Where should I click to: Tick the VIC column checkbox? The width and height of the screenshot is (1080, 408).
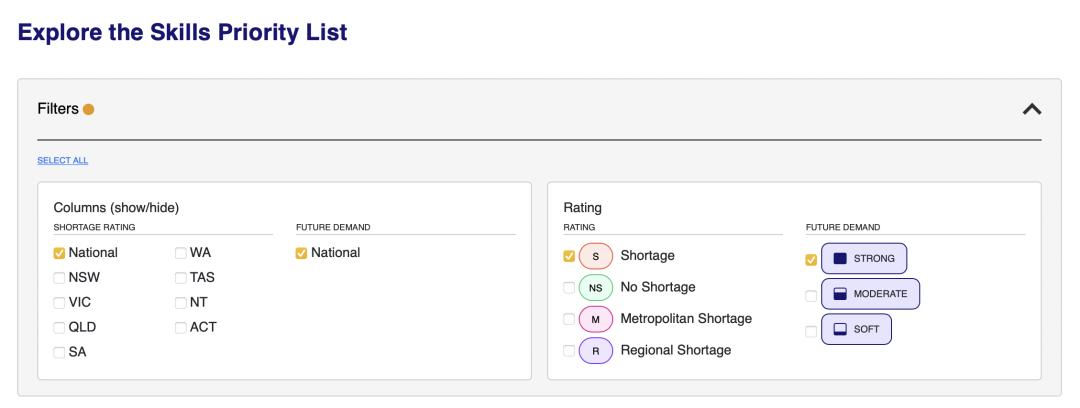pyautogui.click(x=60, y=302)
